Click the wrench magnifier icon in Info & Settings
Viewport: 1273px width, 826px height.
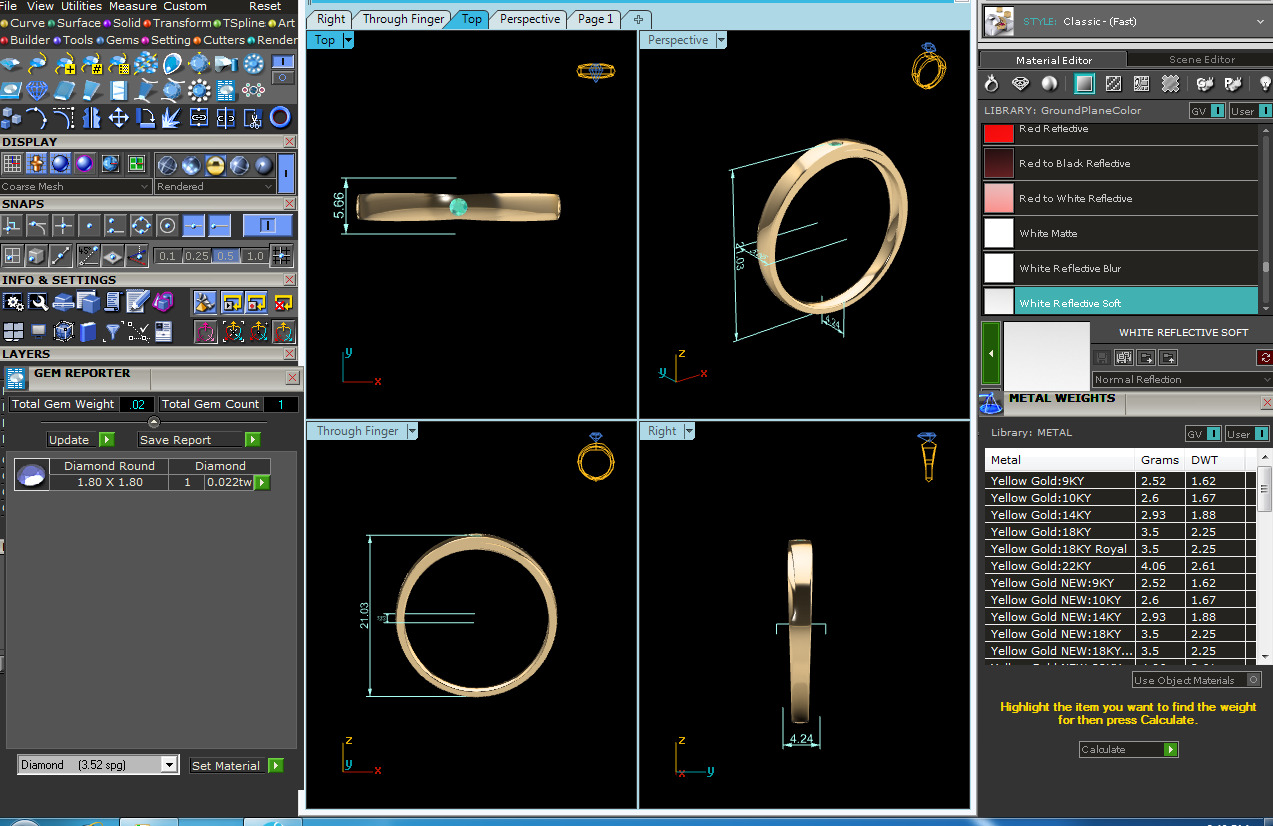coord(38,301)
